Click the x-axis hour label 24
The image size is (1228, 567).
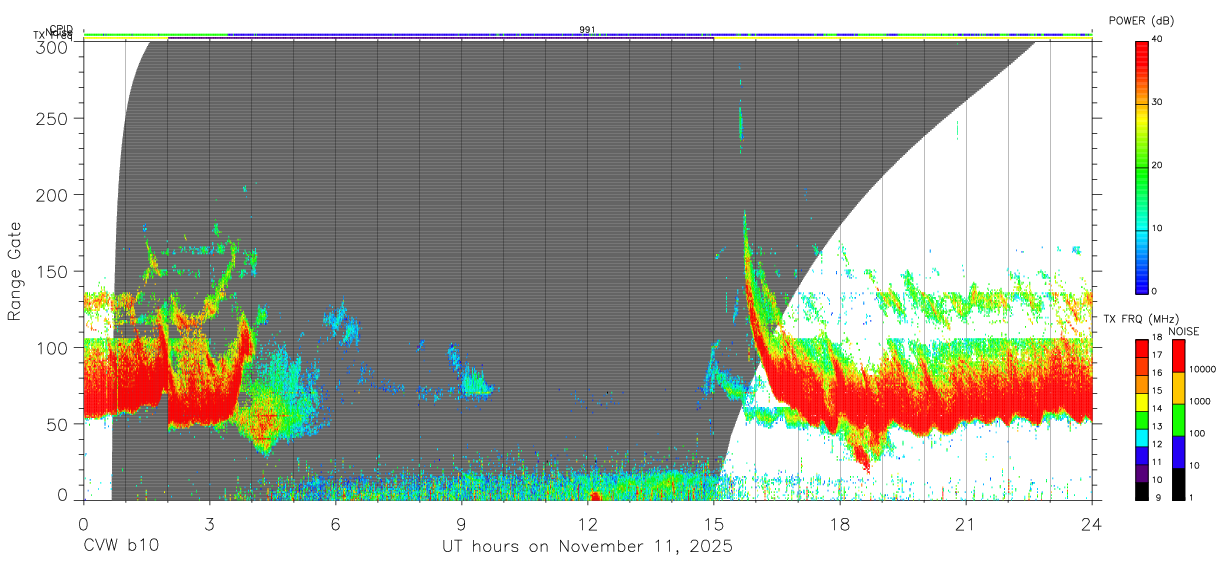(1091, 524)
